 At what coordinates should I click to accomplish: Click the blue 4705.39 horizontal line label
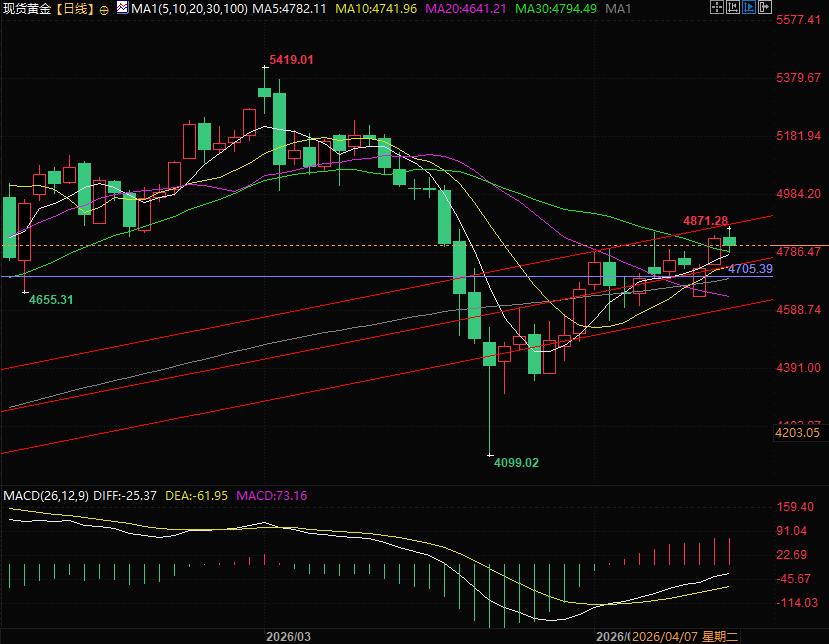coord(750,269)
